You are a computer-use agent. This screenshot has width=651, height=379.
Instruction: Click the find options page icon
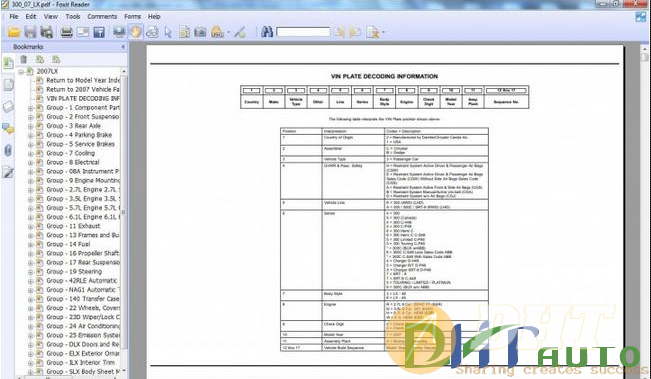[372, 32]
